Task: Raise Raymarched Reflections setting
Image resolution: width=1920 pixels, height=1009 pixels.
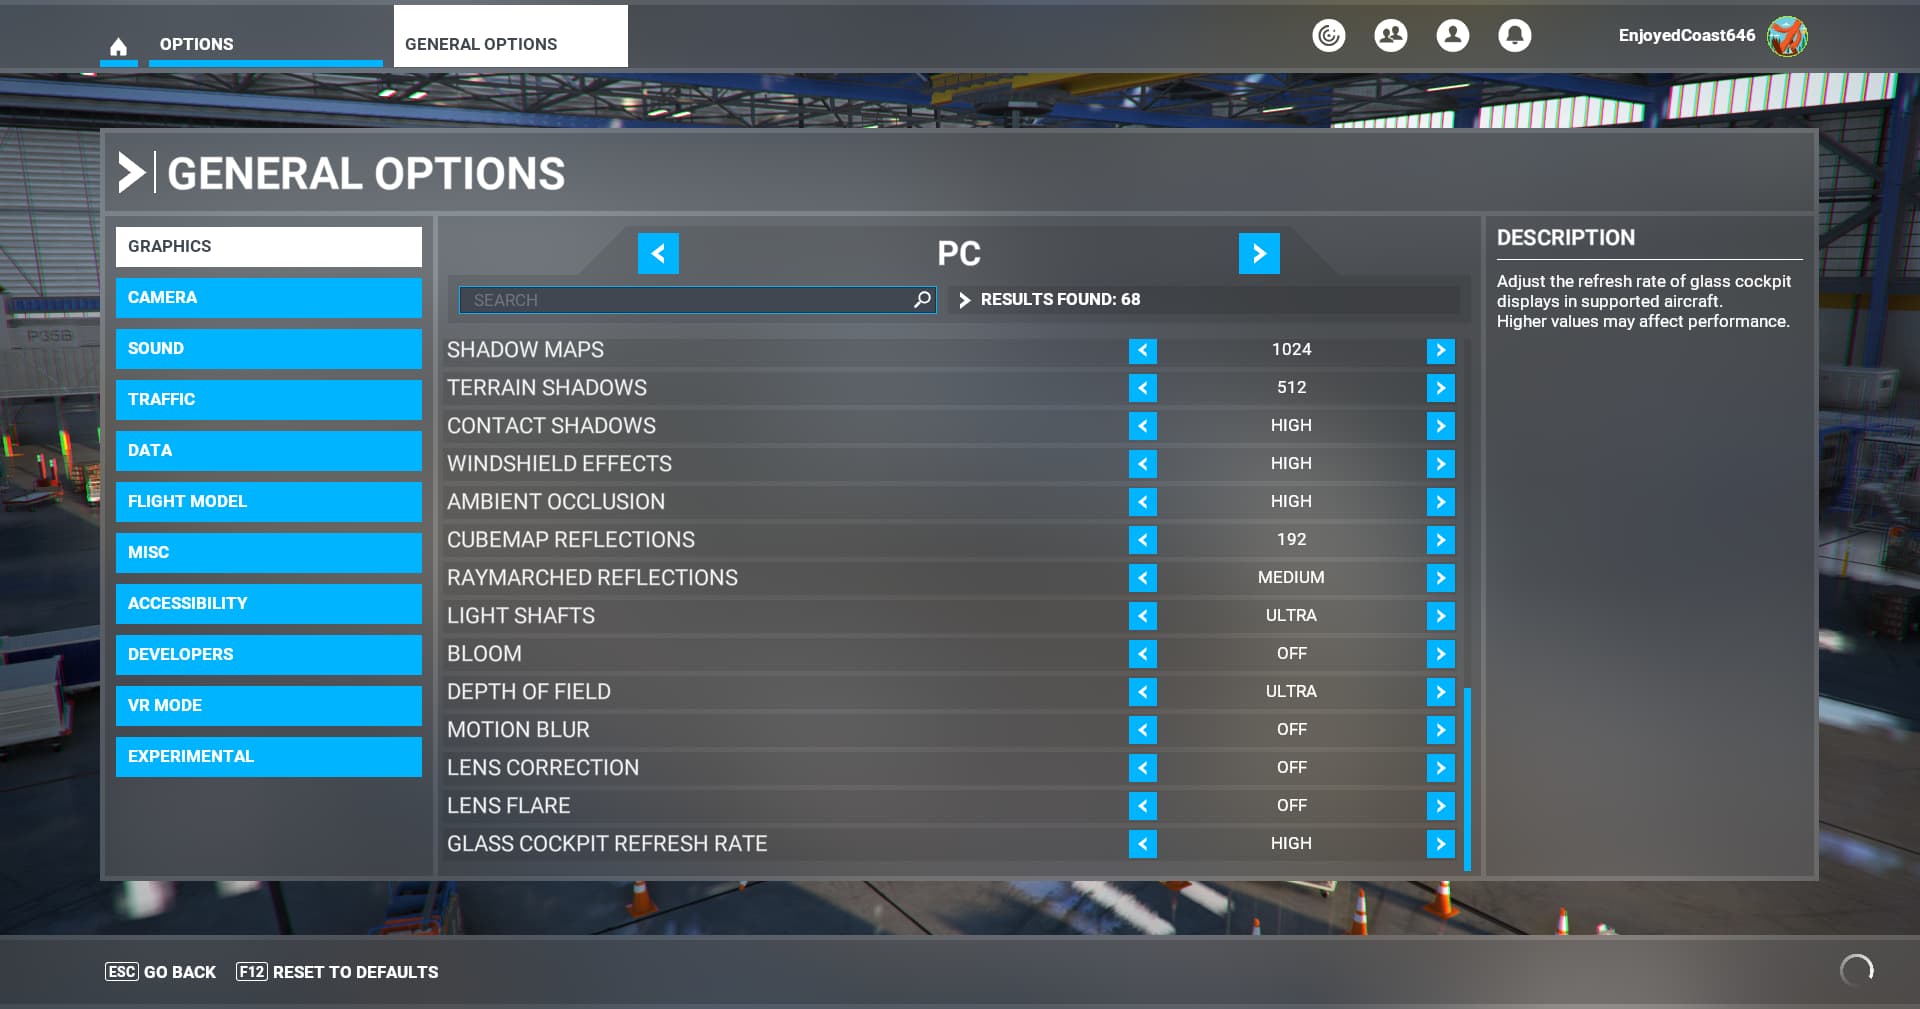Action: 1440,578
